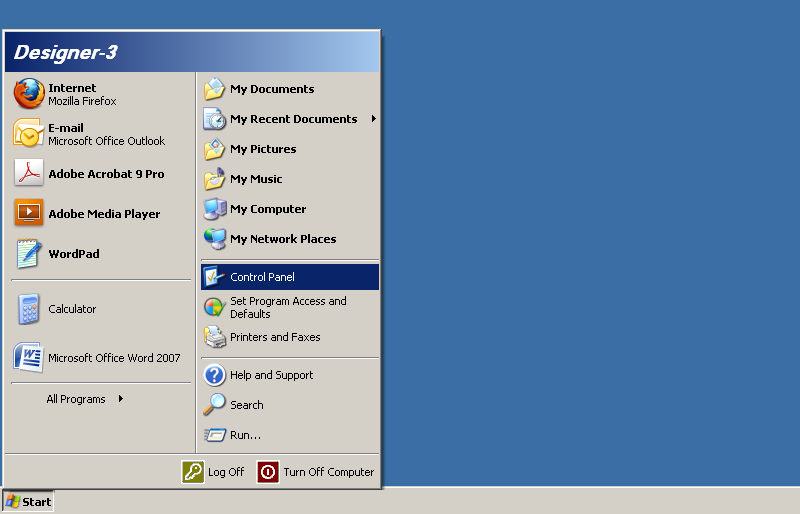Choose the Run... menu text
The image size is (800, 514).
coord(245,435)
